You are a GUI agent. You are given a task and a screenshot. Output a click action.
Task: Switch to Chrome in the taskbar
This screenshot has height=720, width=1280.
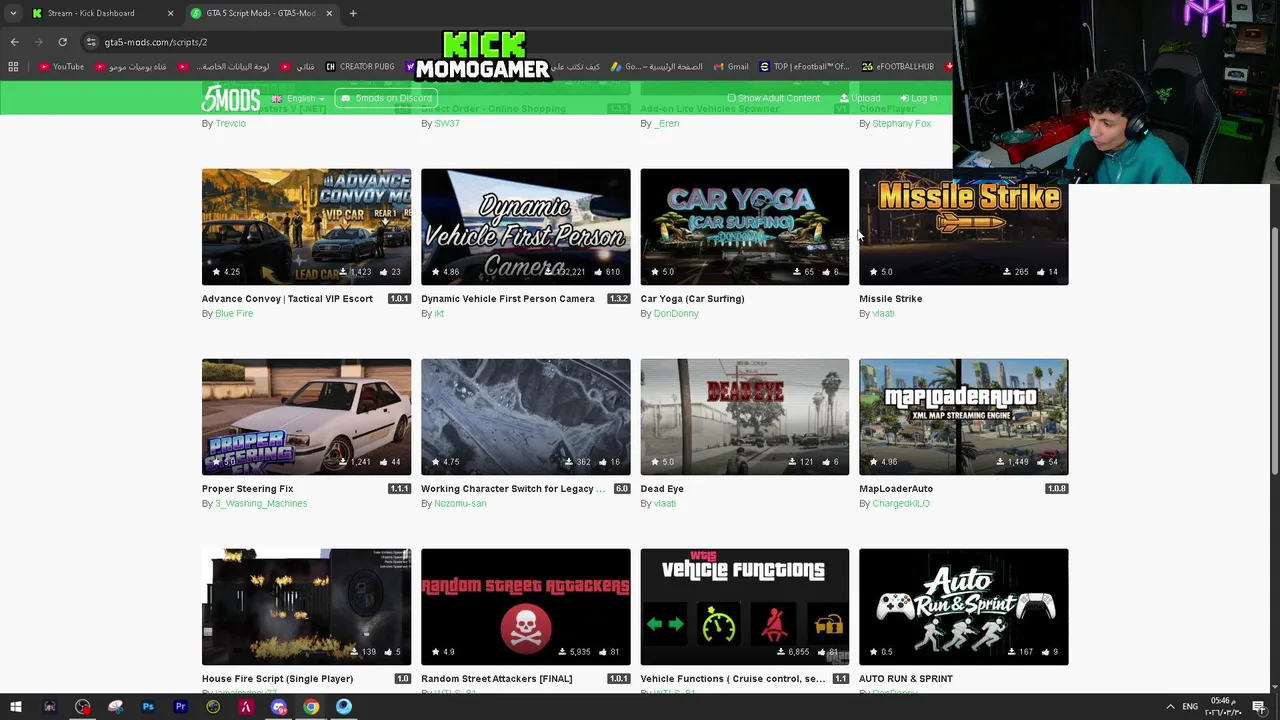[x=311, y=707]
